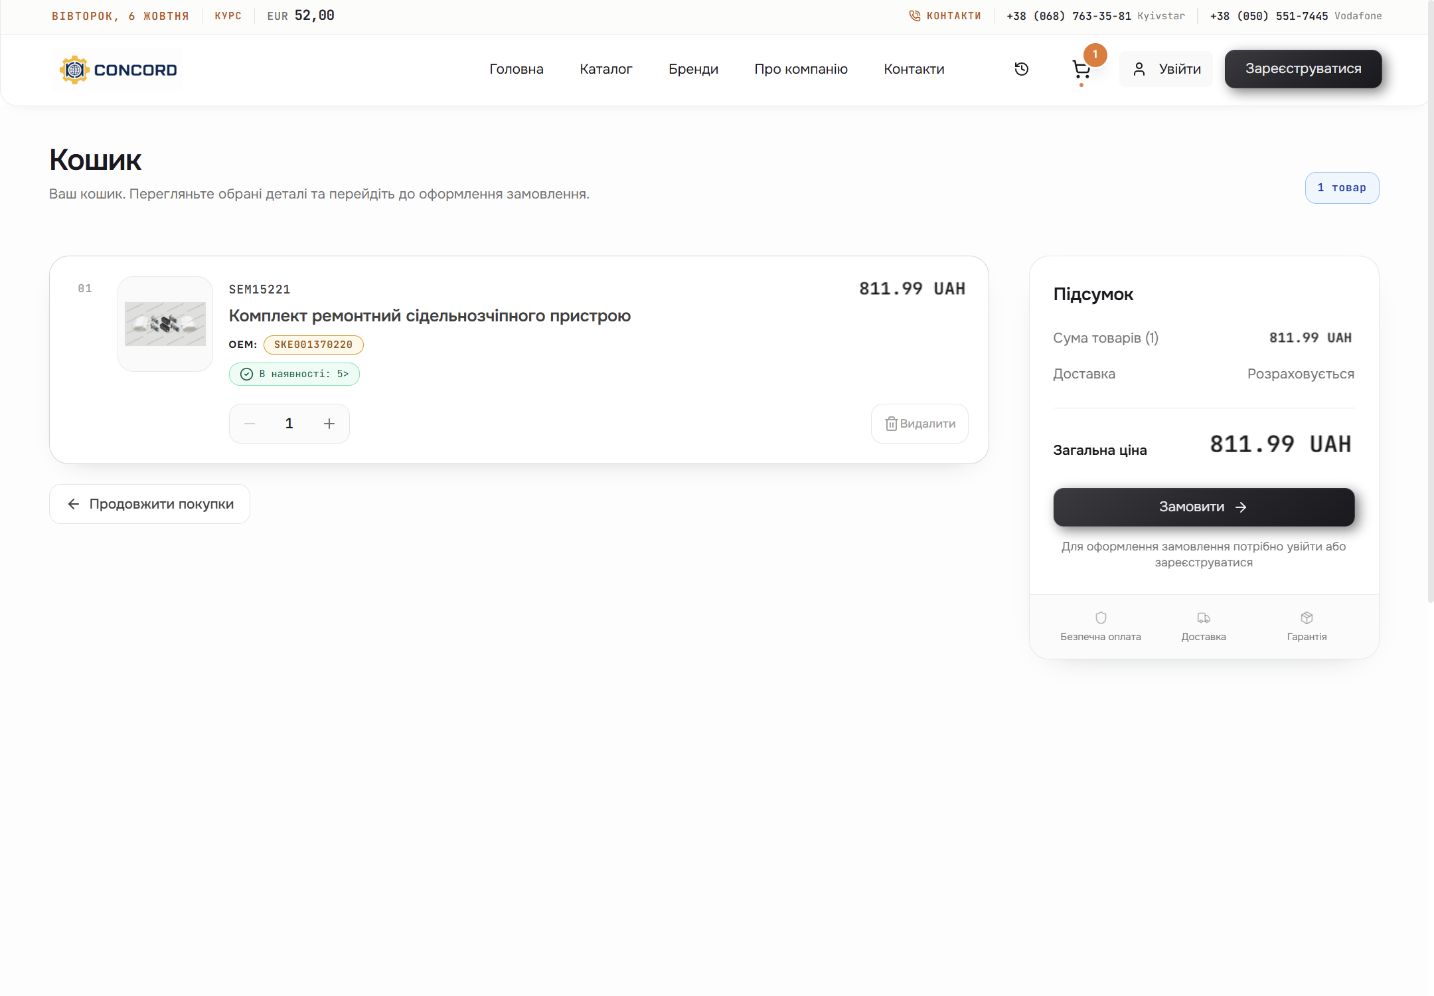Open the product thumbnail image

coord(165,324)
